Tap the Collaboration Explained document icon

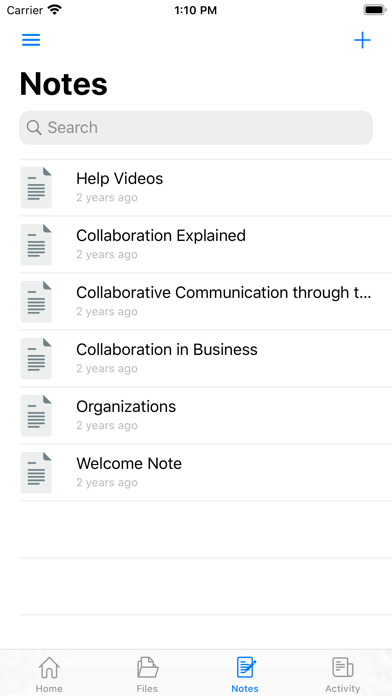click(x=36, y=245)
